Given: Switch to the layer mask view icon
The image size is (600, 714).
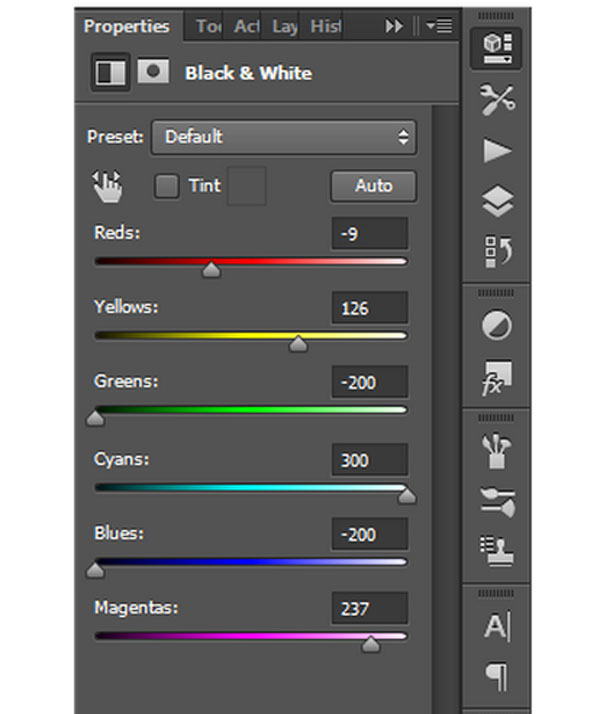Looking at the screenshot, I should pyautogui.click(x=153, y=73).
